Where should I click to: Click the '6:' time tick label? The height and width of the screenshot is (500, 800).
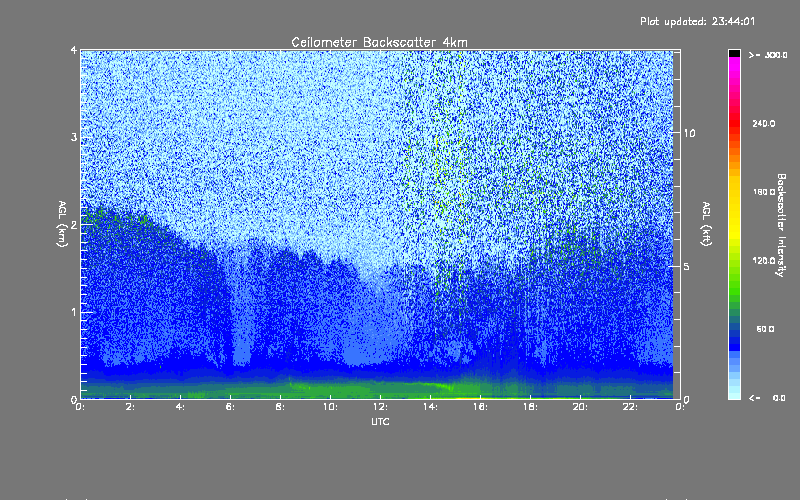(230, 407)
